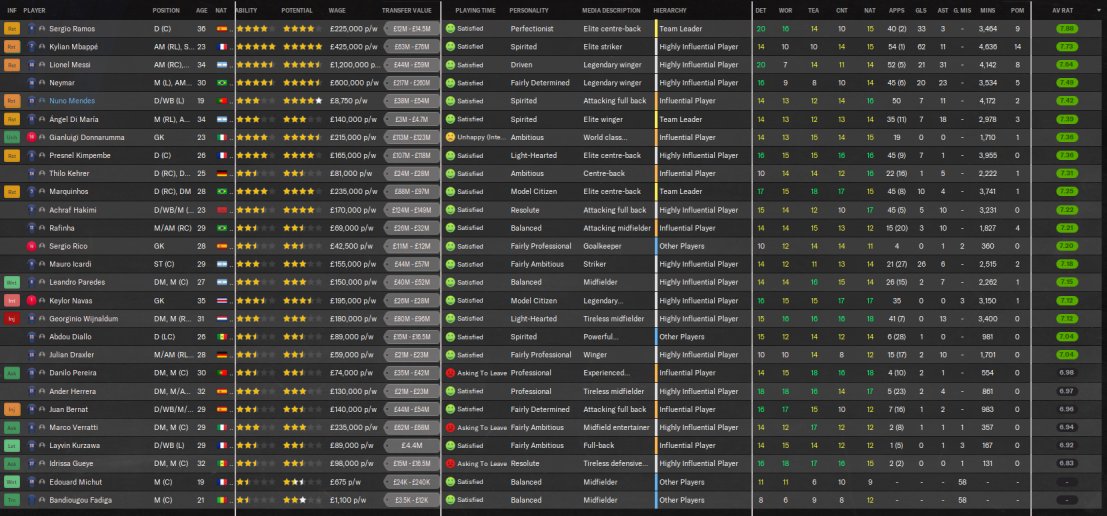Click Sergio Rico's Goalkeeper media description
The height and width of the screenshot is (516, 1107).
point(604,246)
